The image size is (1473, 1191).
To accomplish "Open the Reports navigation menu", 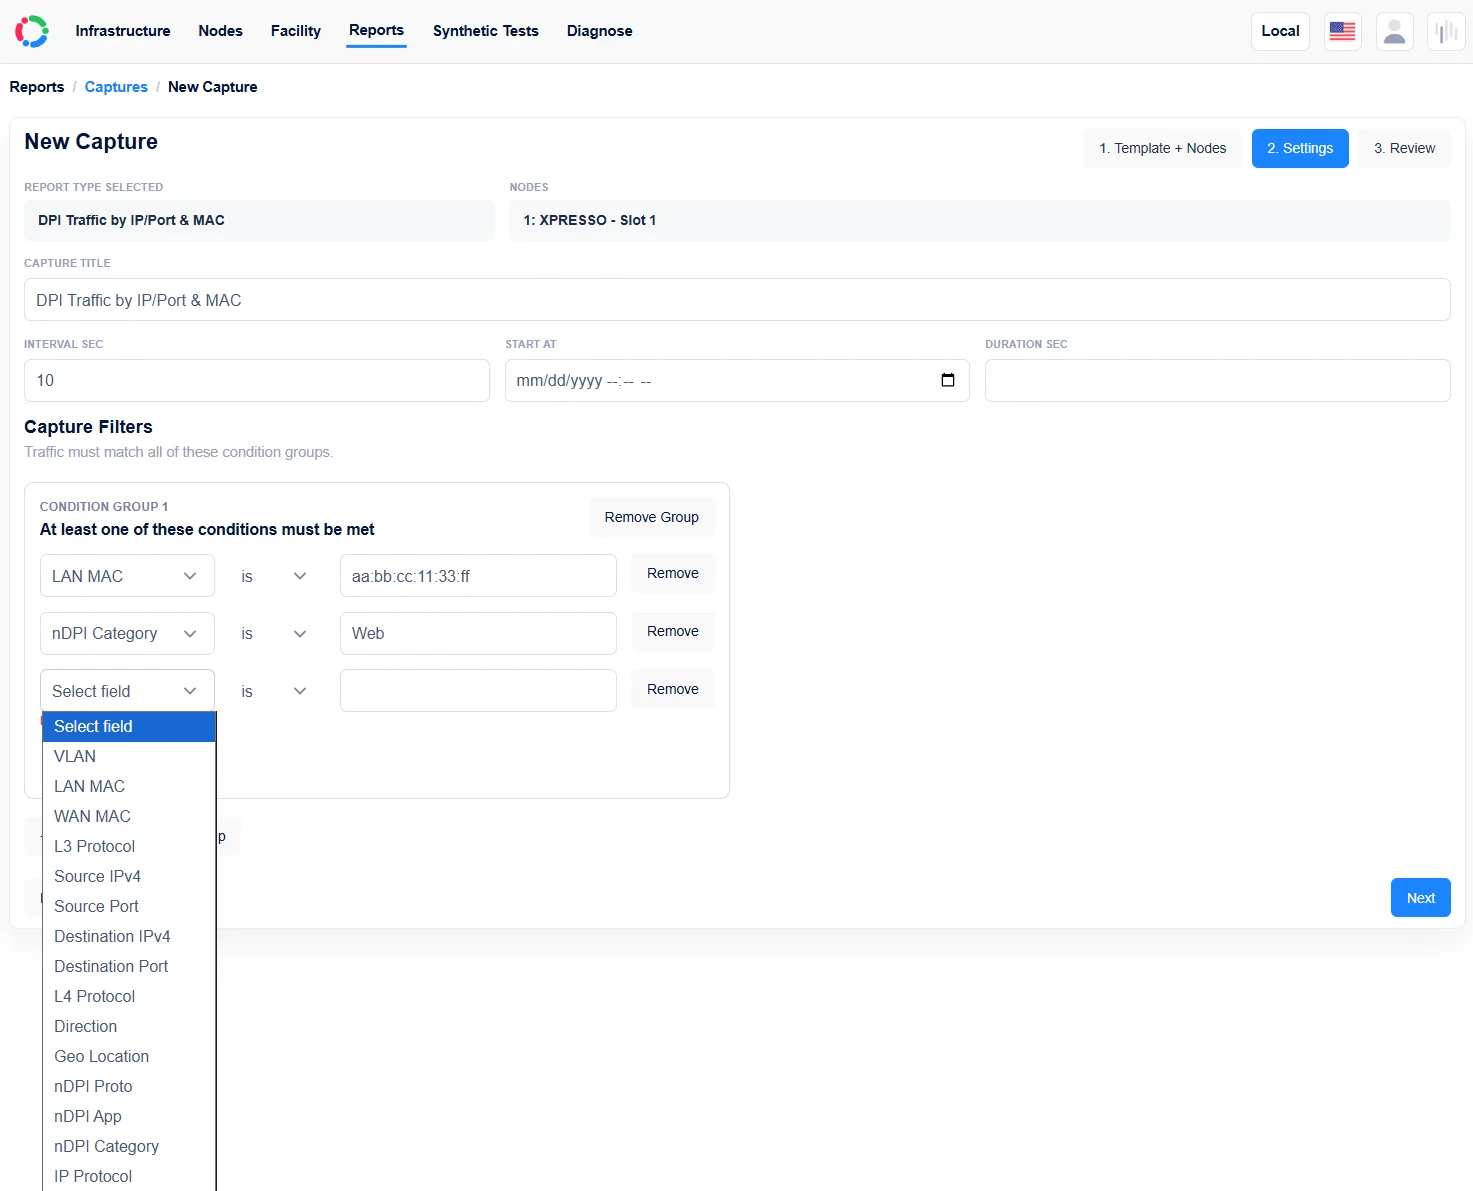I will pos(376,30).
